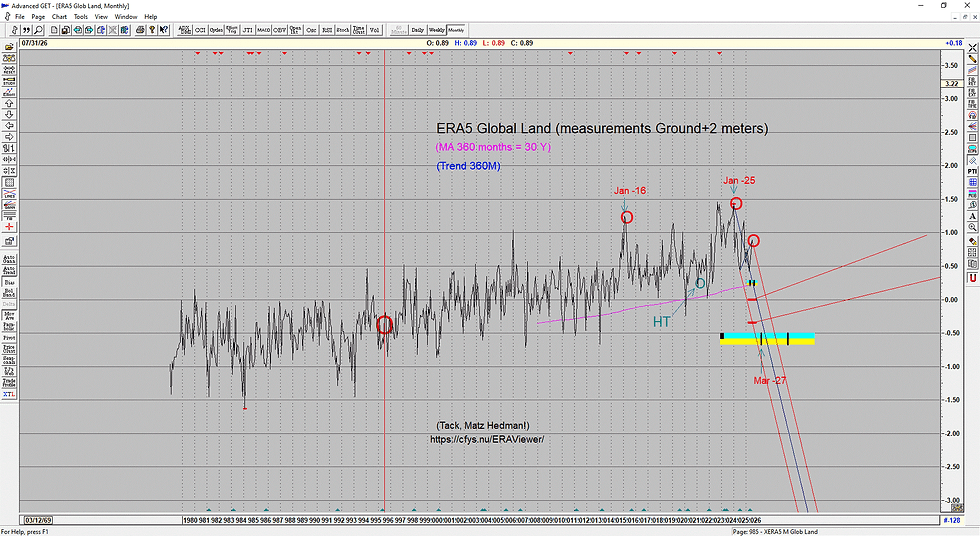Select the eraser tool in right toolbar
This screenshot has height=536, width=980.
click(972, 241)
